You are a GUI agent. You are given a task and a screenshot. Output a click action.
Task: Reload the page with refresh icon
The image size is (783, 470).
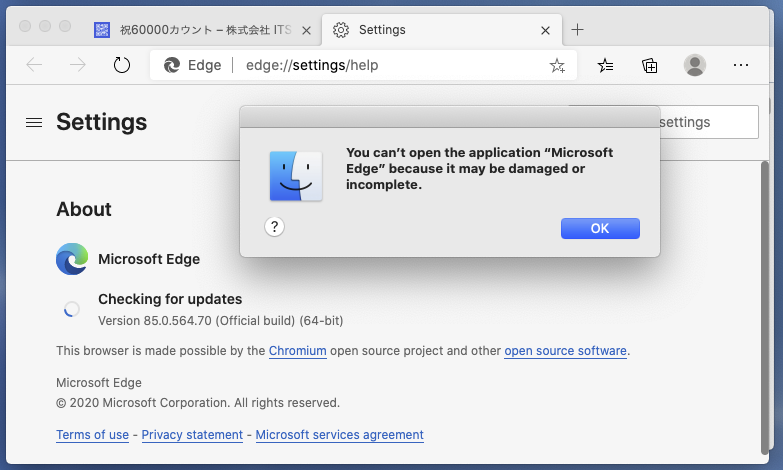122,65
